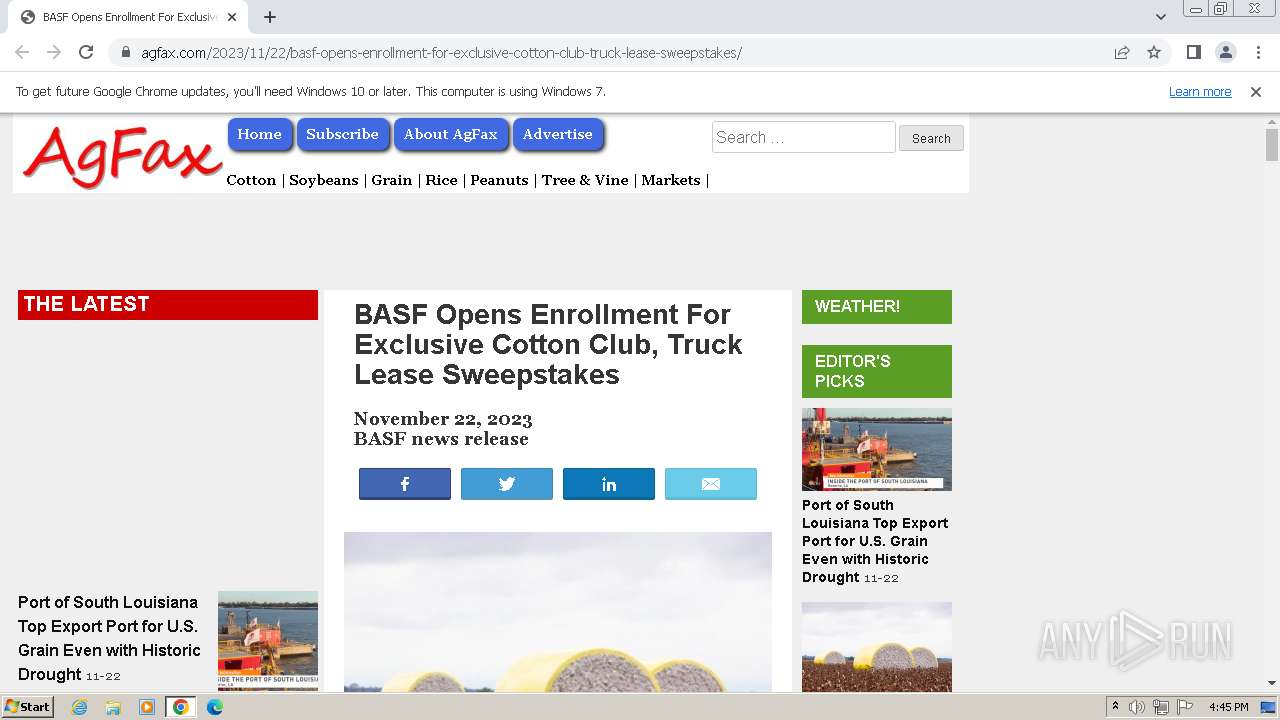
Task: Open network icon in system tray
Action: 1161,707
